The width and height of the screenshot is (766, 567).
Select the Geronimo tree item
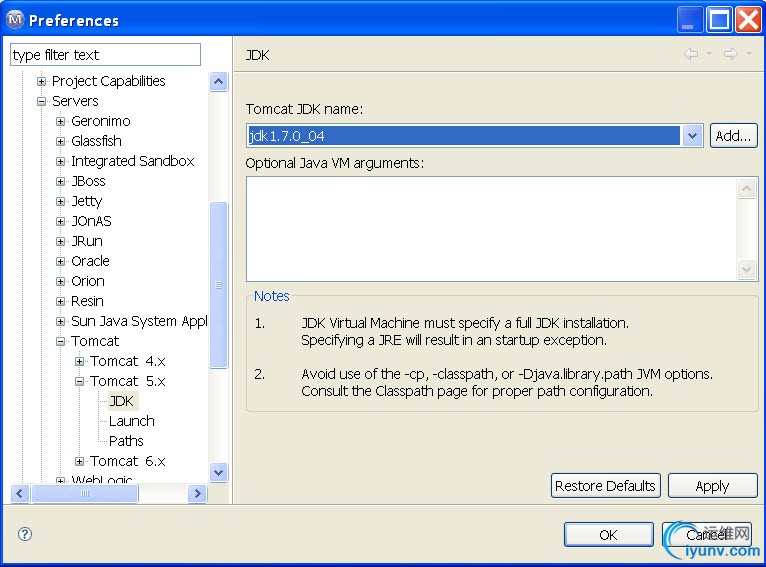[x=101, y=121]
